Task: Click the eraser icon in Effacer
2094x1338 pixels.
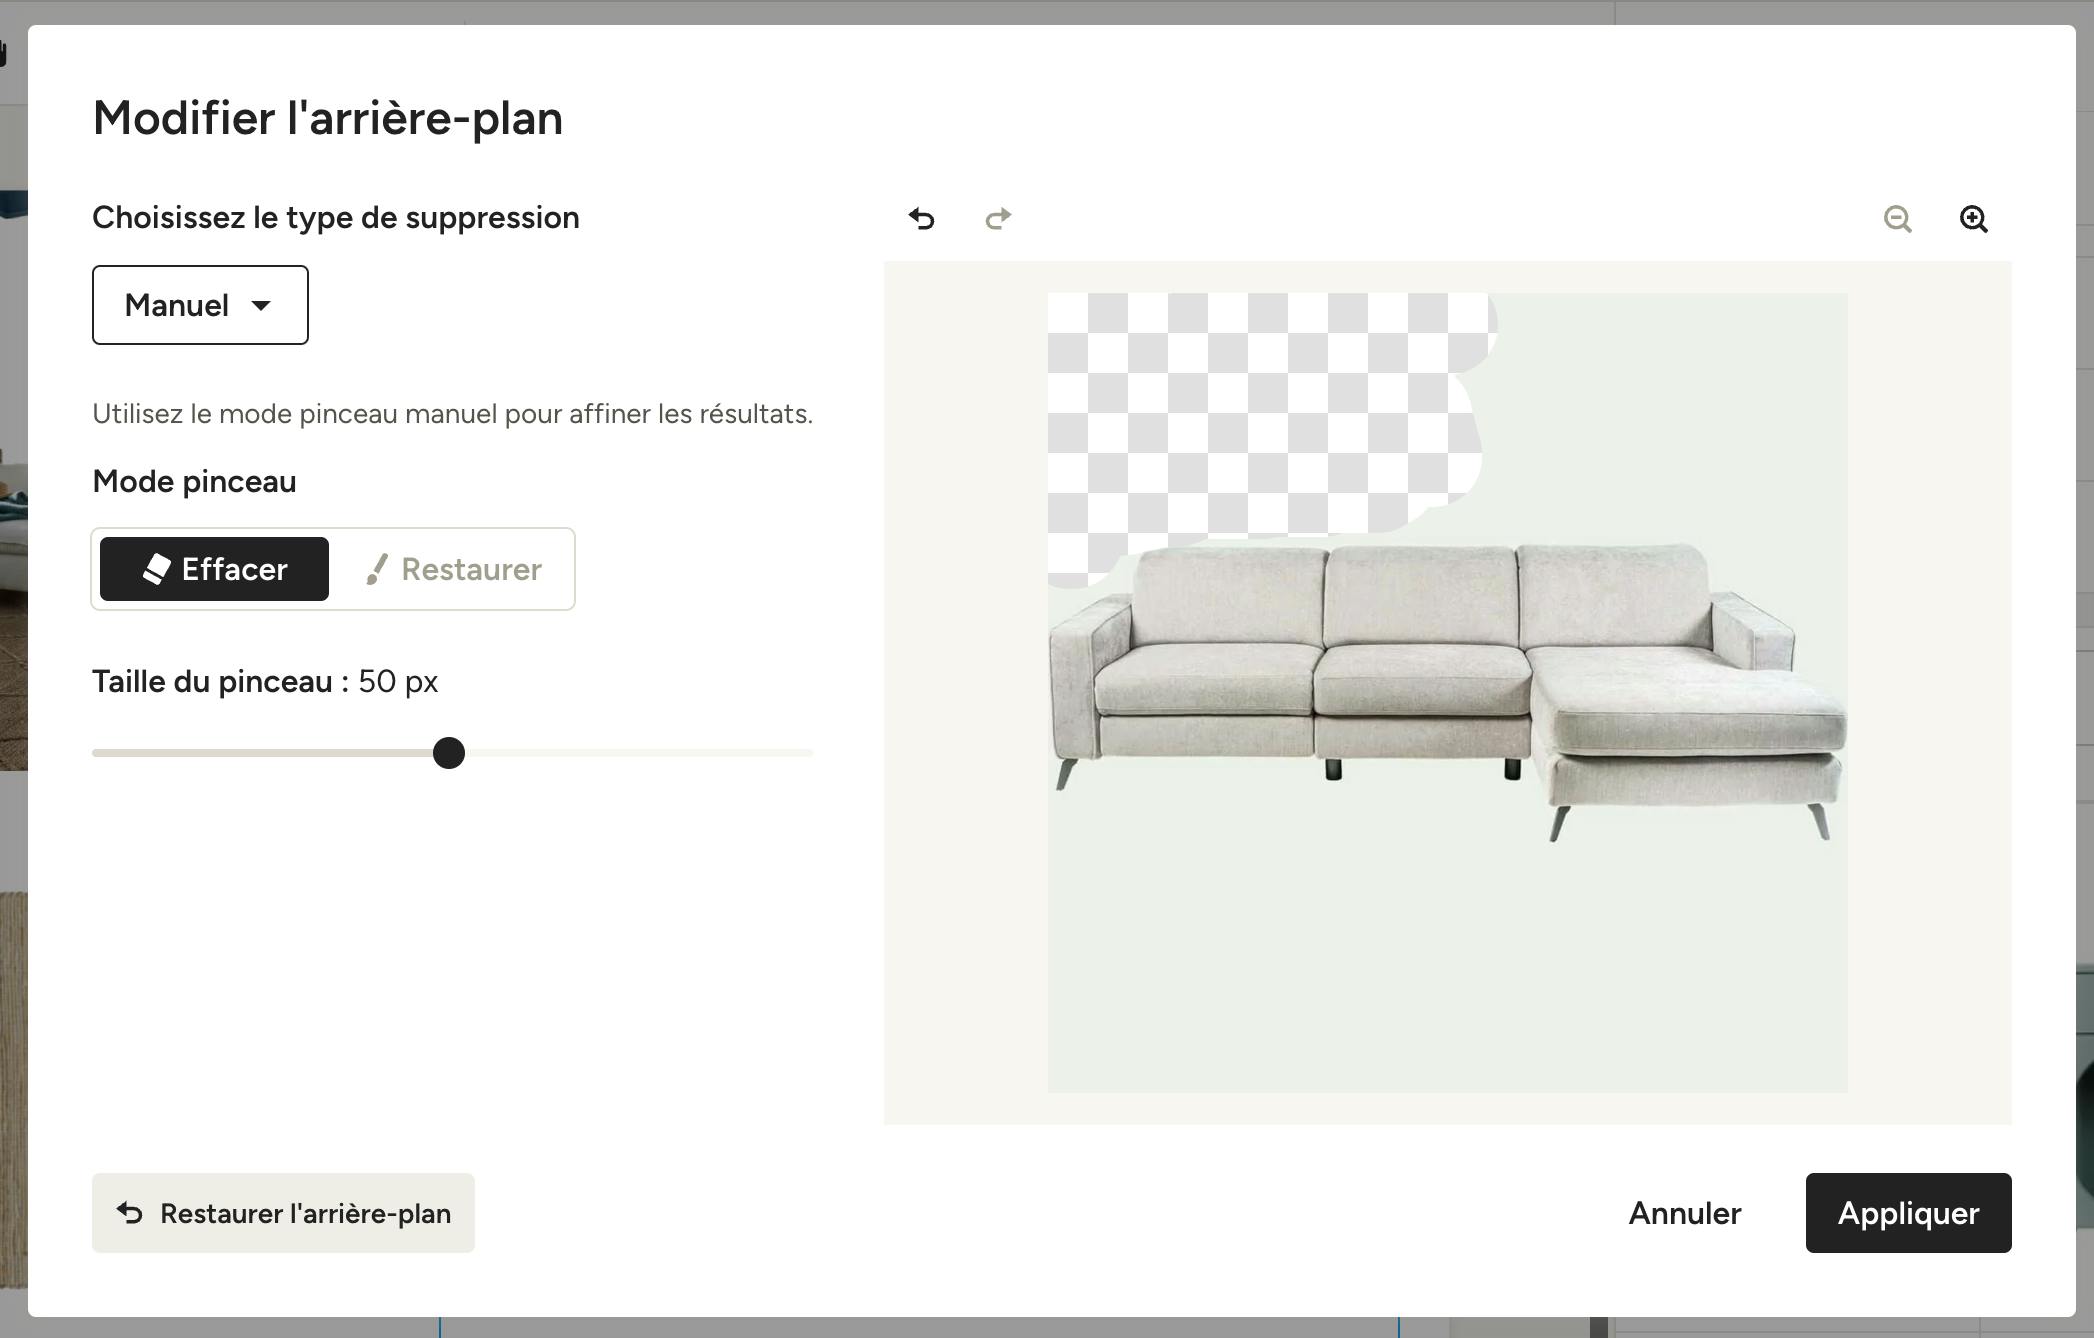Action: coord(157,569)
